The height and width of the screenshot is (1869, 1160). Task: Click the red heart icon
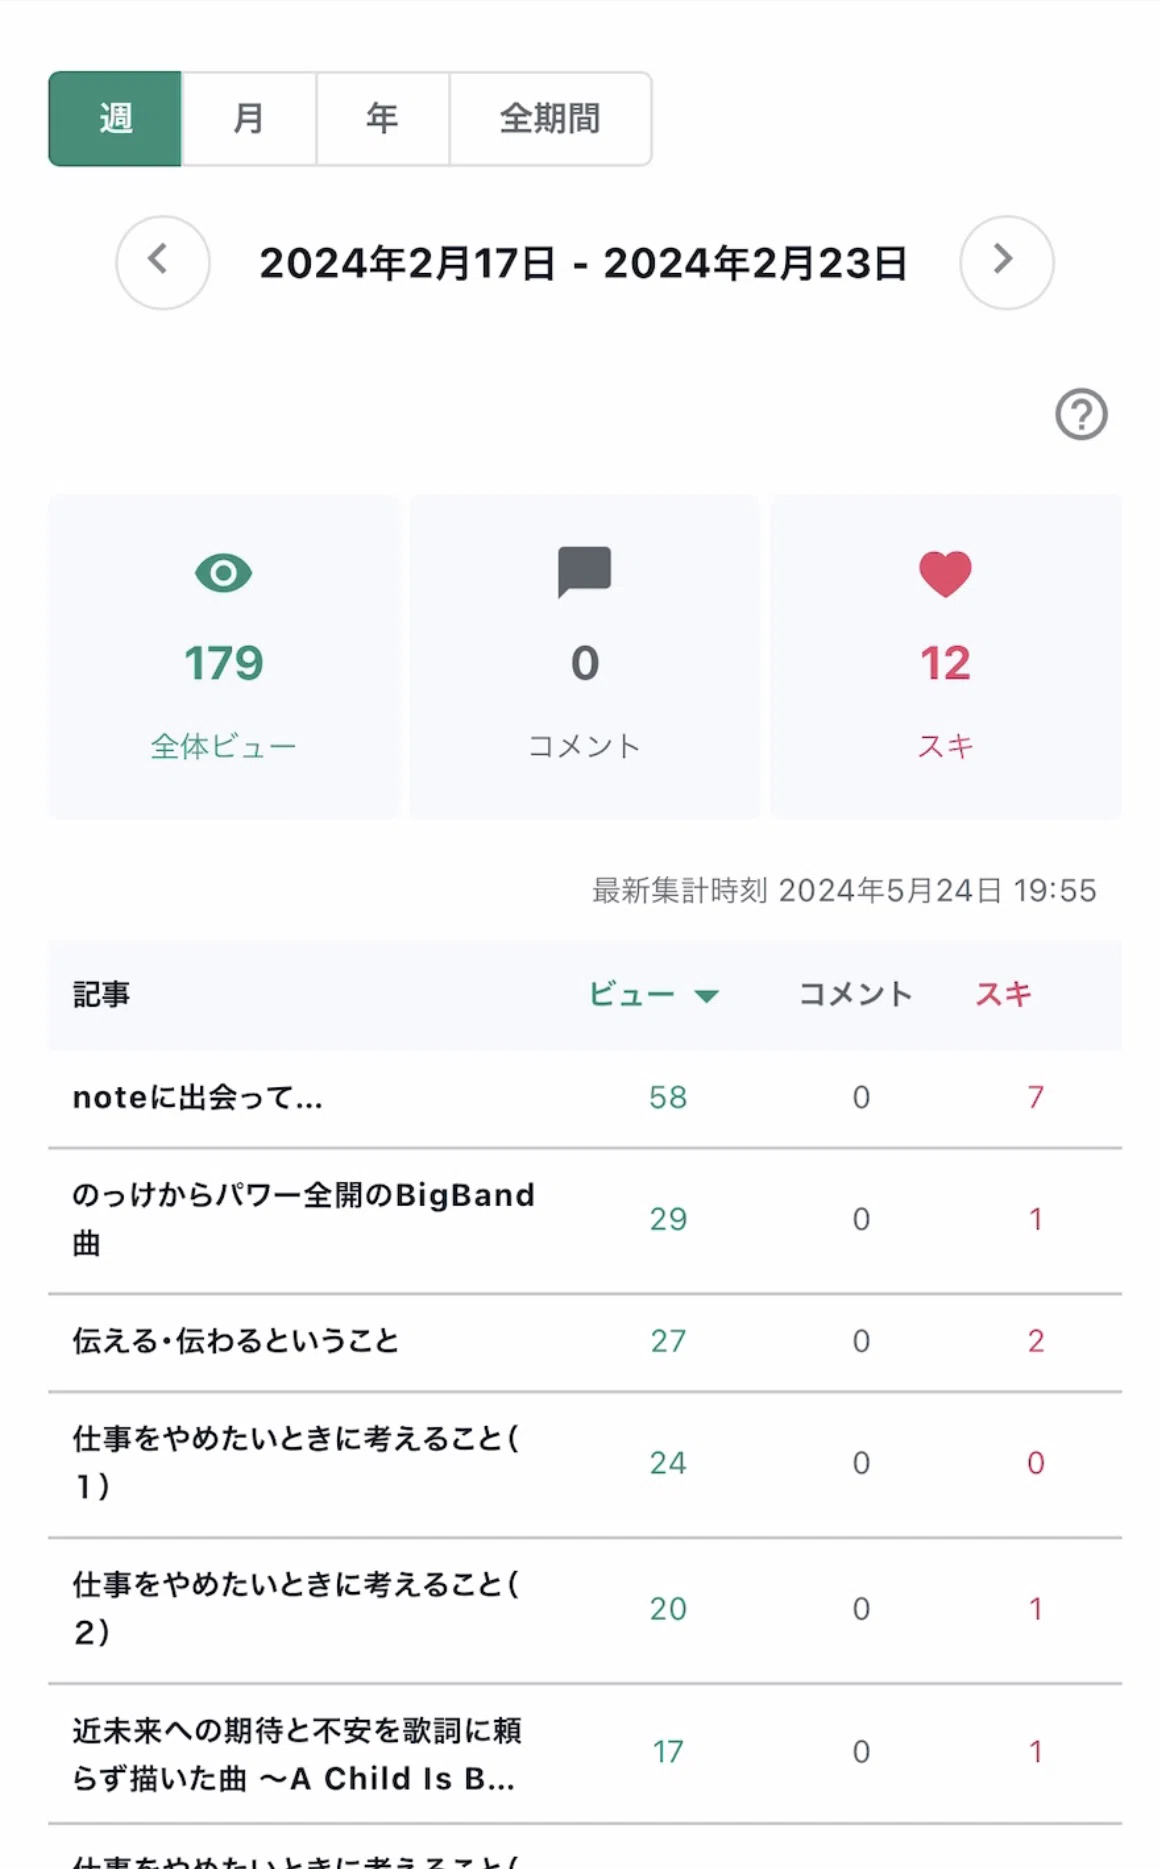[x=945, y=574]
